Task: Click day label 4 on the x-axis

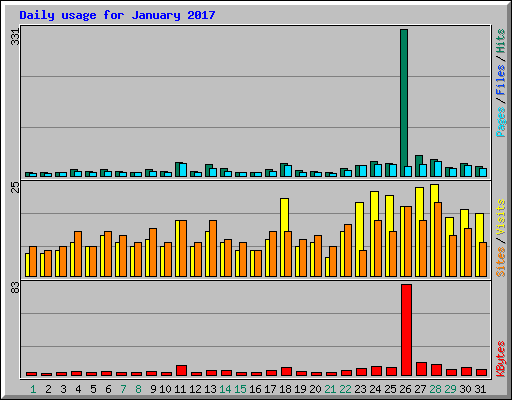Action: [78, 389]
